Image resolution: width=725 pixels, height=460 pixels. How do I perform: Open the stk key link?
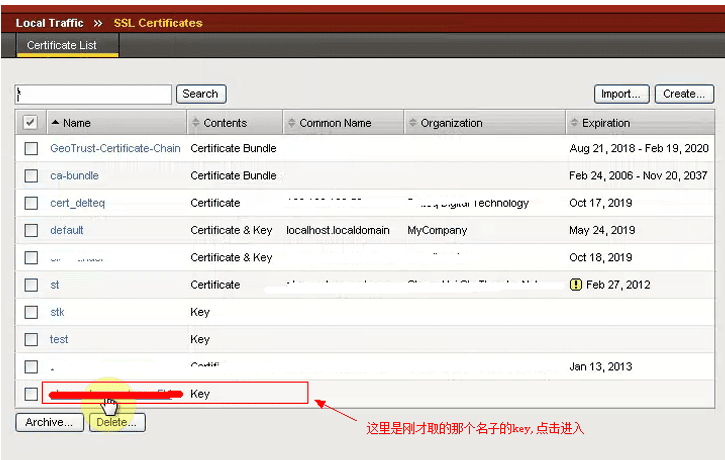point(57,312)
